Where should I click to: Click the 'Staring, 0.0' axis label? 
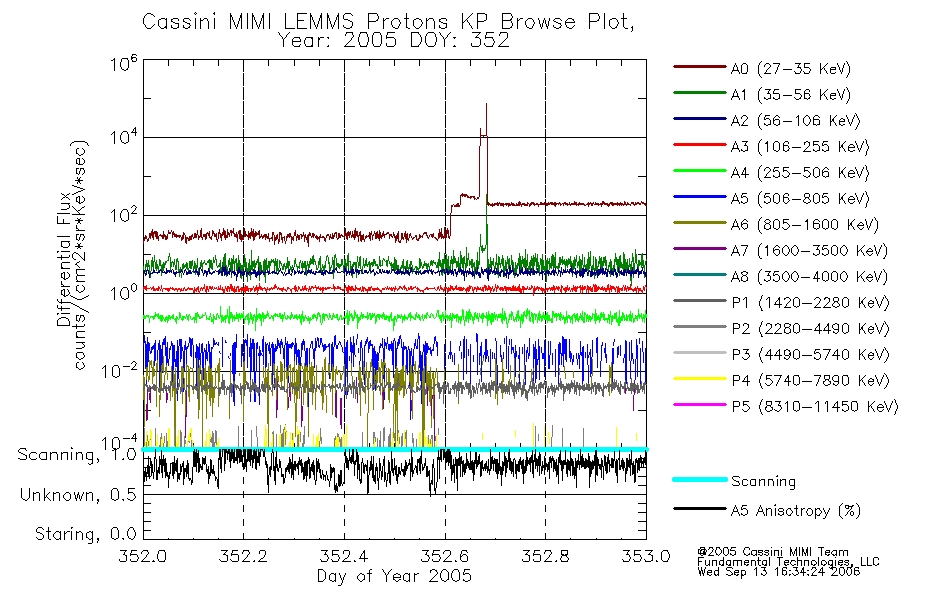(85, 534)
